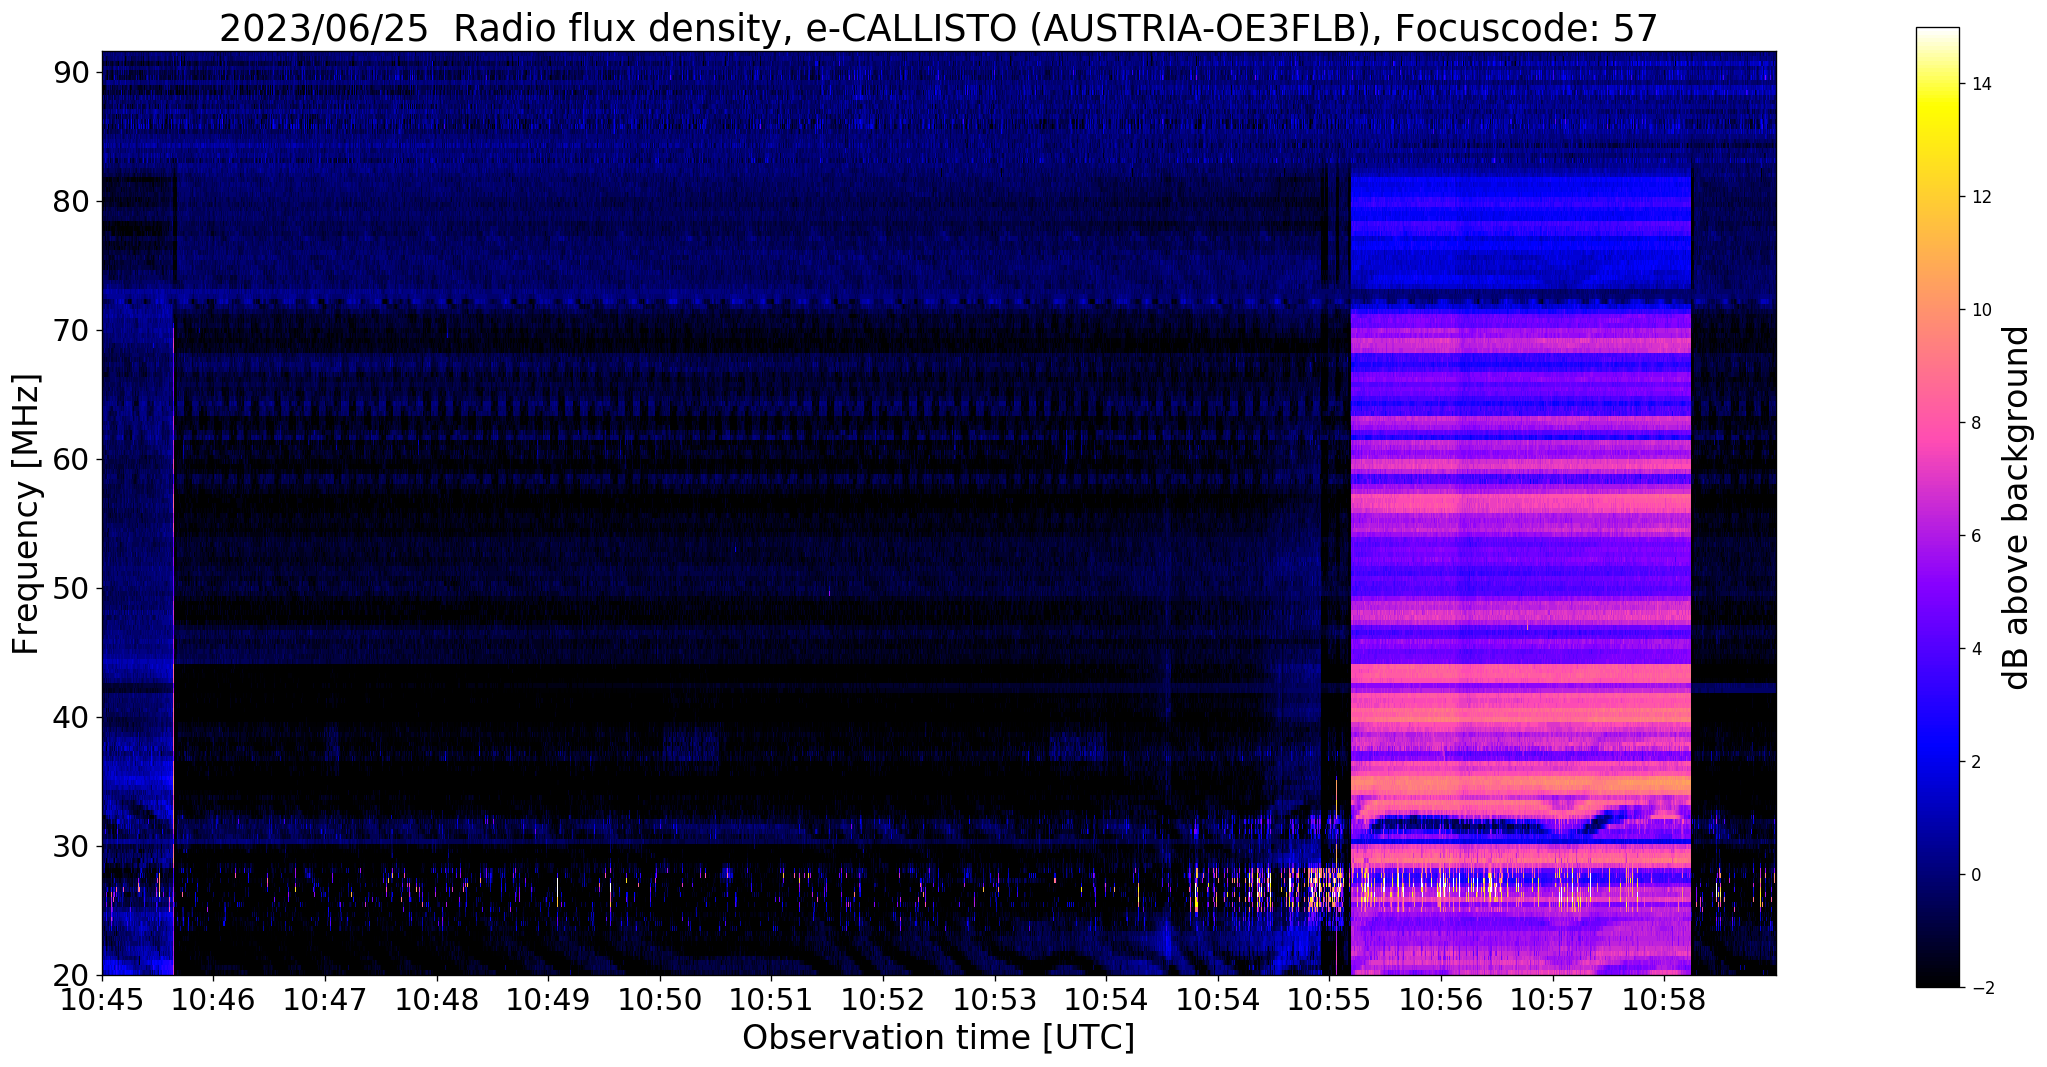2047x1067 pixels.
Task: Click the 10:53 time tick label
Action: tap(994, 999)
